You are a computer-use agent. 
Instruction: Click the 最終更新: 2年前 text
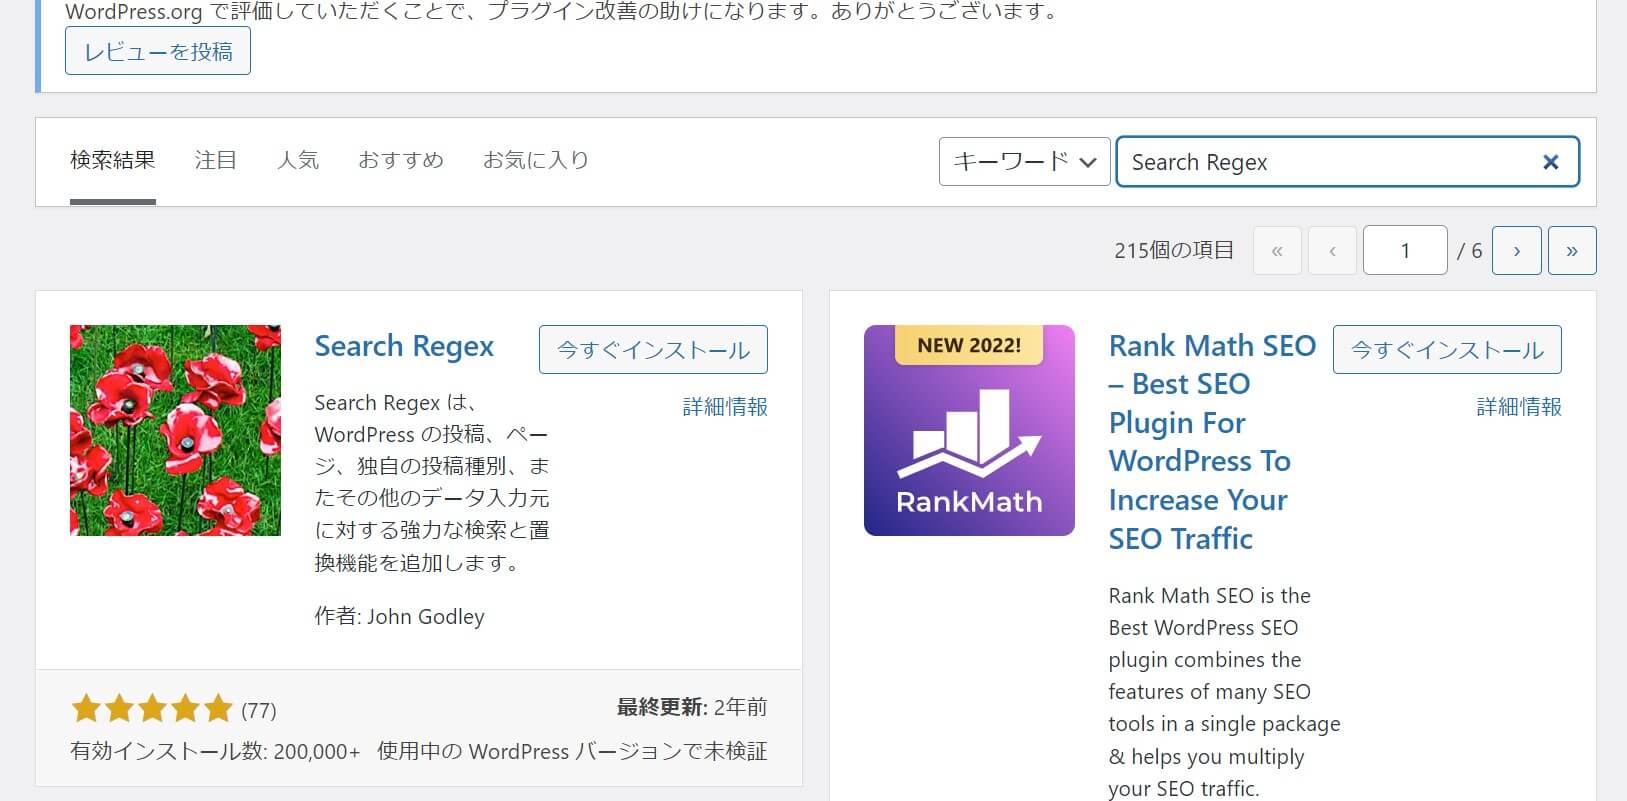tap(692, 707)
